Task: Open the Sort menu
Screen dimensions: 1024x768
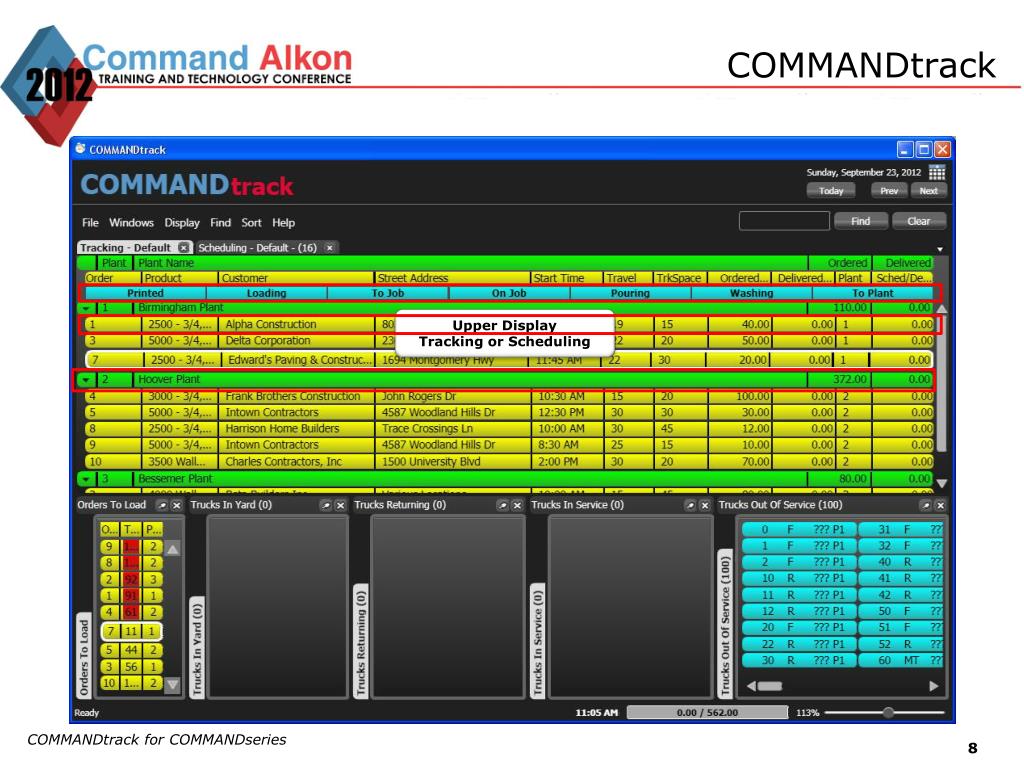Action: 251,223
